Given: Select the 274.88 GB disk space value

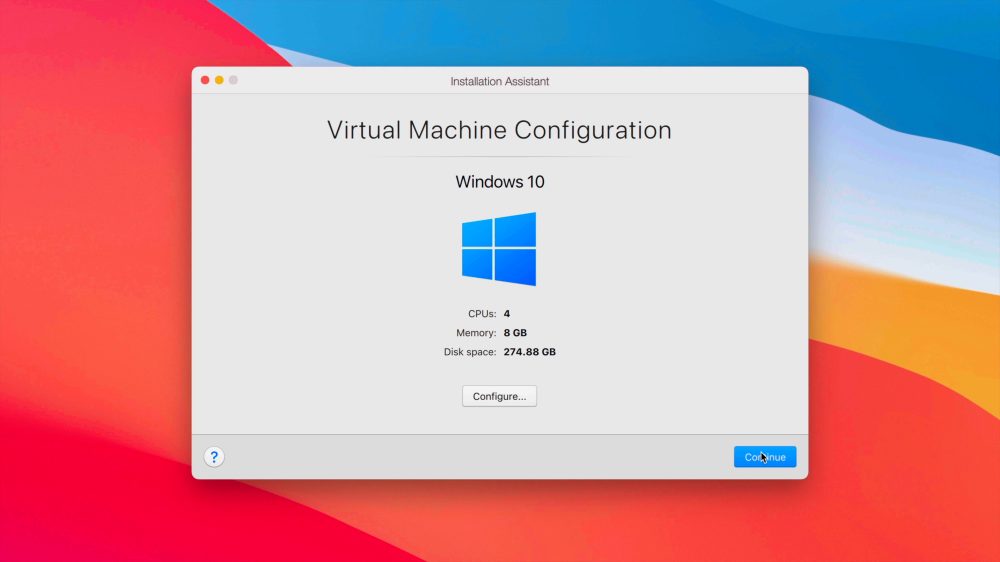Looking at the screenshot, I should [x=530, y=352].
